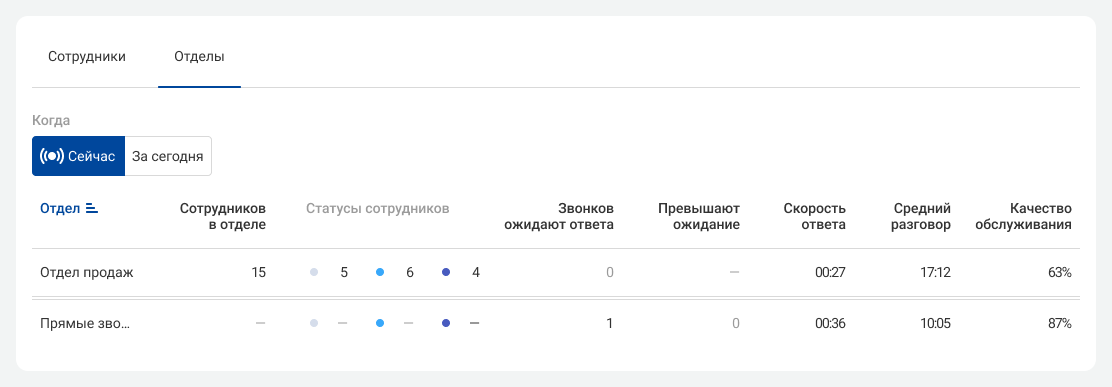The image size is (1112, 387).
Task: Switch the period toggle to За сегодня
Action: tap(168, 156)
